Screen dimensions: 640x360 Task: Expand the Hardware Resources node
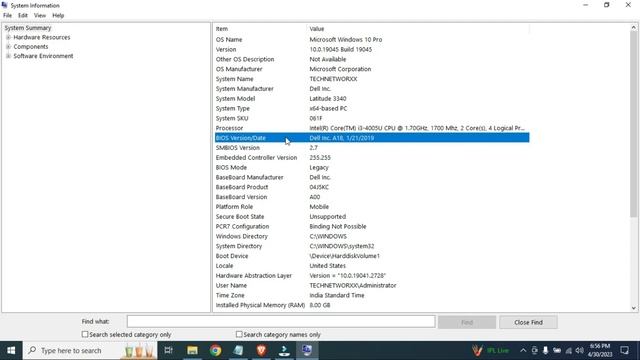coord(8,37)
